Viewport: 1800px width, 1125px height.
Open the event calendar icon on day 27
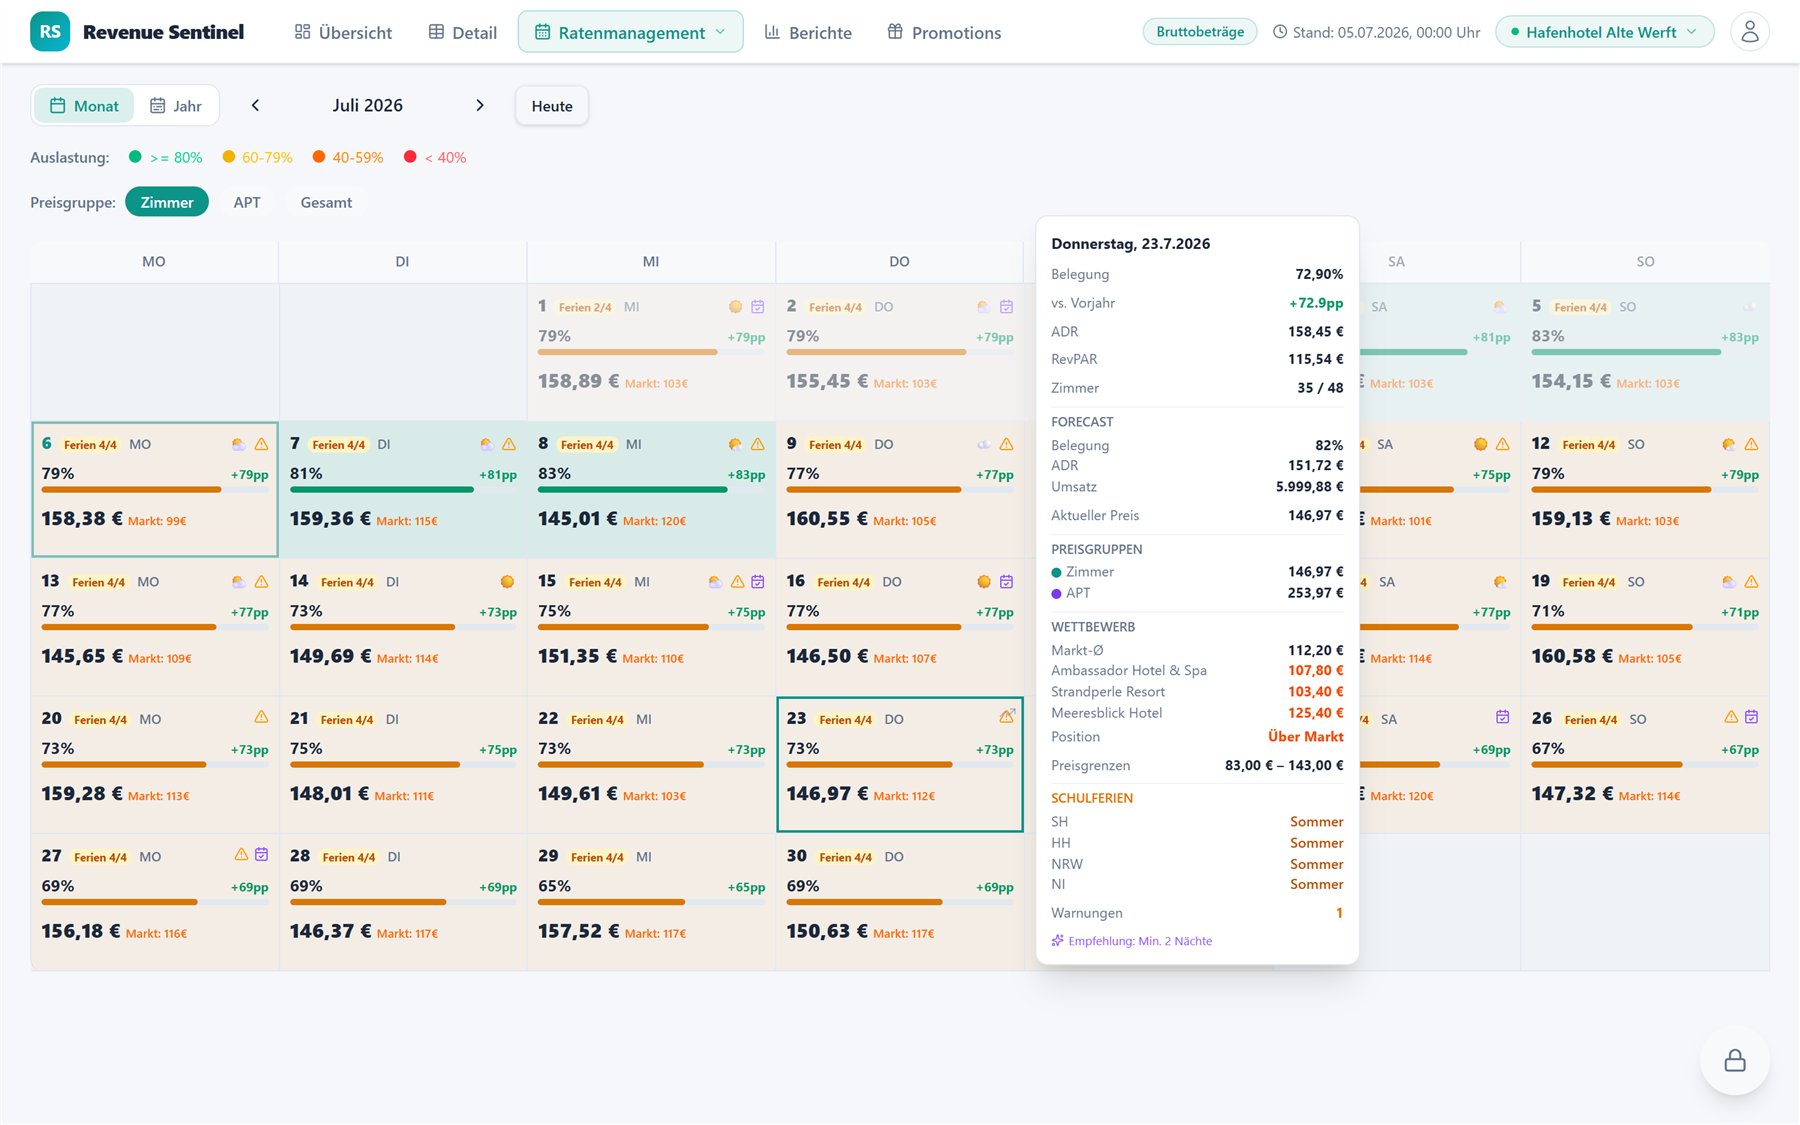tap(261, 854)
